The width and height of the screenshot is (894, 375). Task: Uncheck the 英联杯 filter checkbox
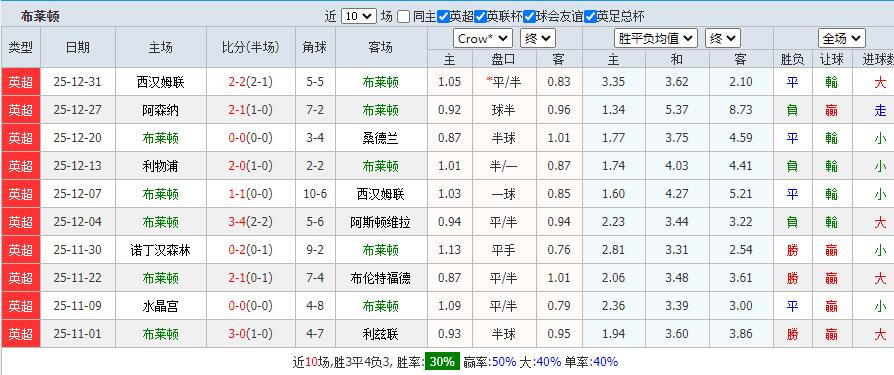pyautogui.click(x=480, y=17)
